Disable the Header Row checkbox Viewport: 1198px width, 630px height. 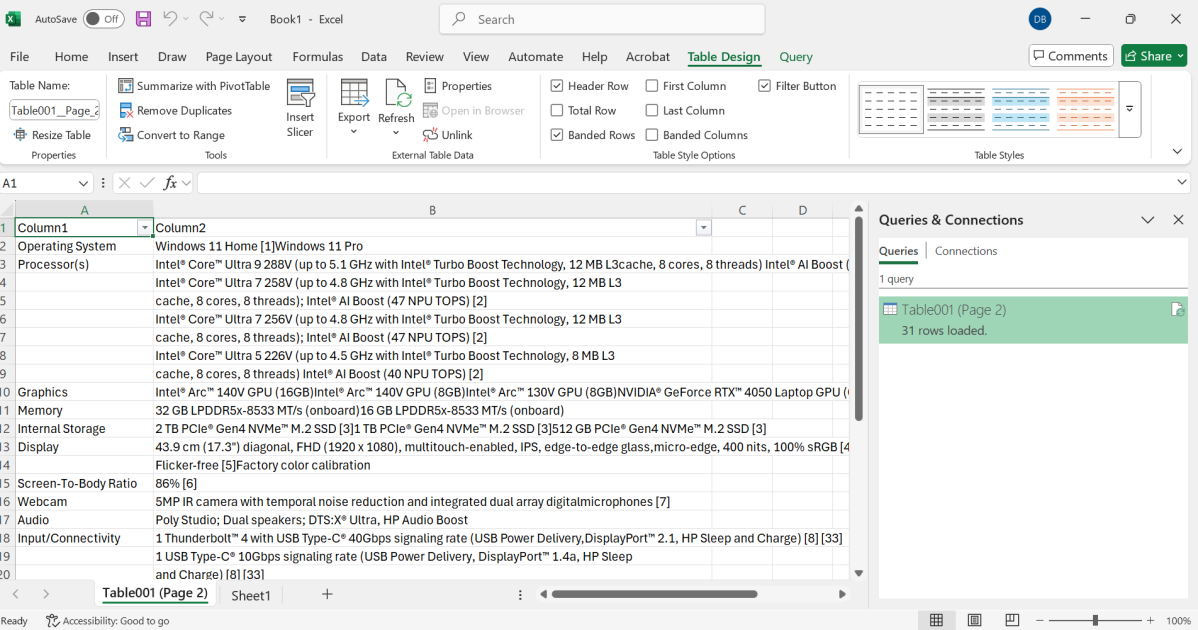[x=557, y=86]
